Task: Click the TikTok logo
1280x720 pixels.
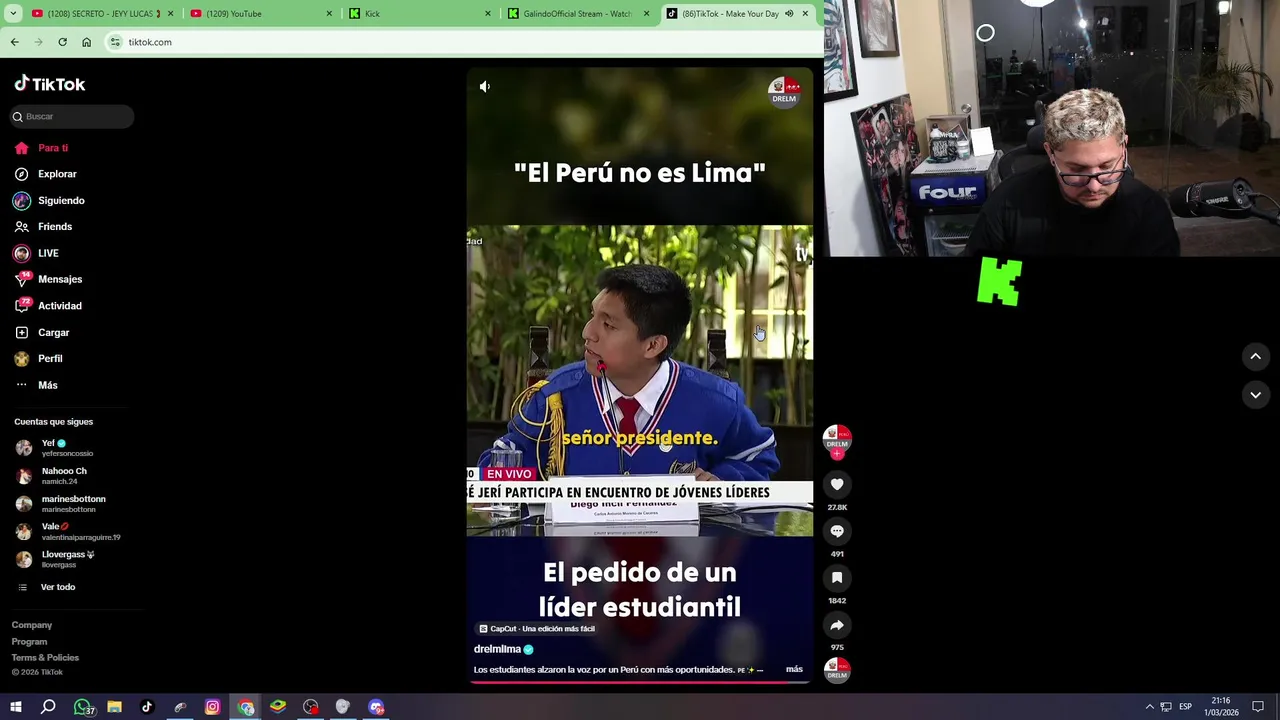Action: (x=50, y=84)
